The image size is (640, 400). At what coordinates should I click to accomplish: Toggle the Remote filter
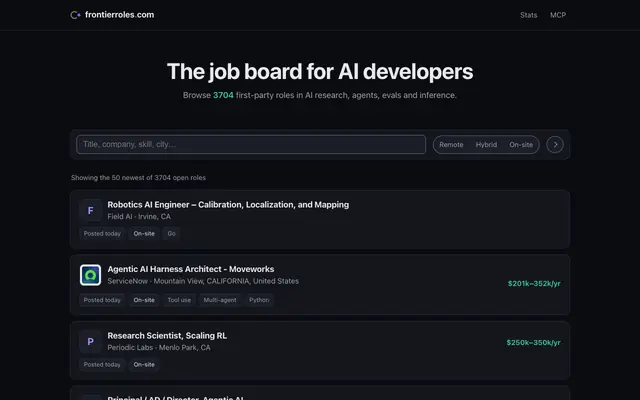pos(451,144)
